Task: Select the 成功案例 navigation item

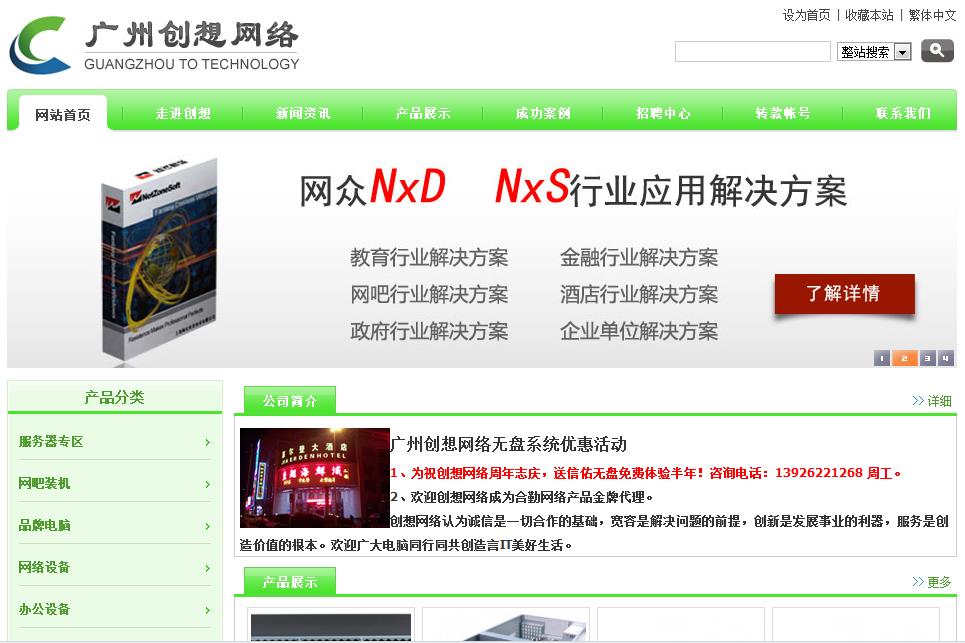Action: [x=543, y=113]
